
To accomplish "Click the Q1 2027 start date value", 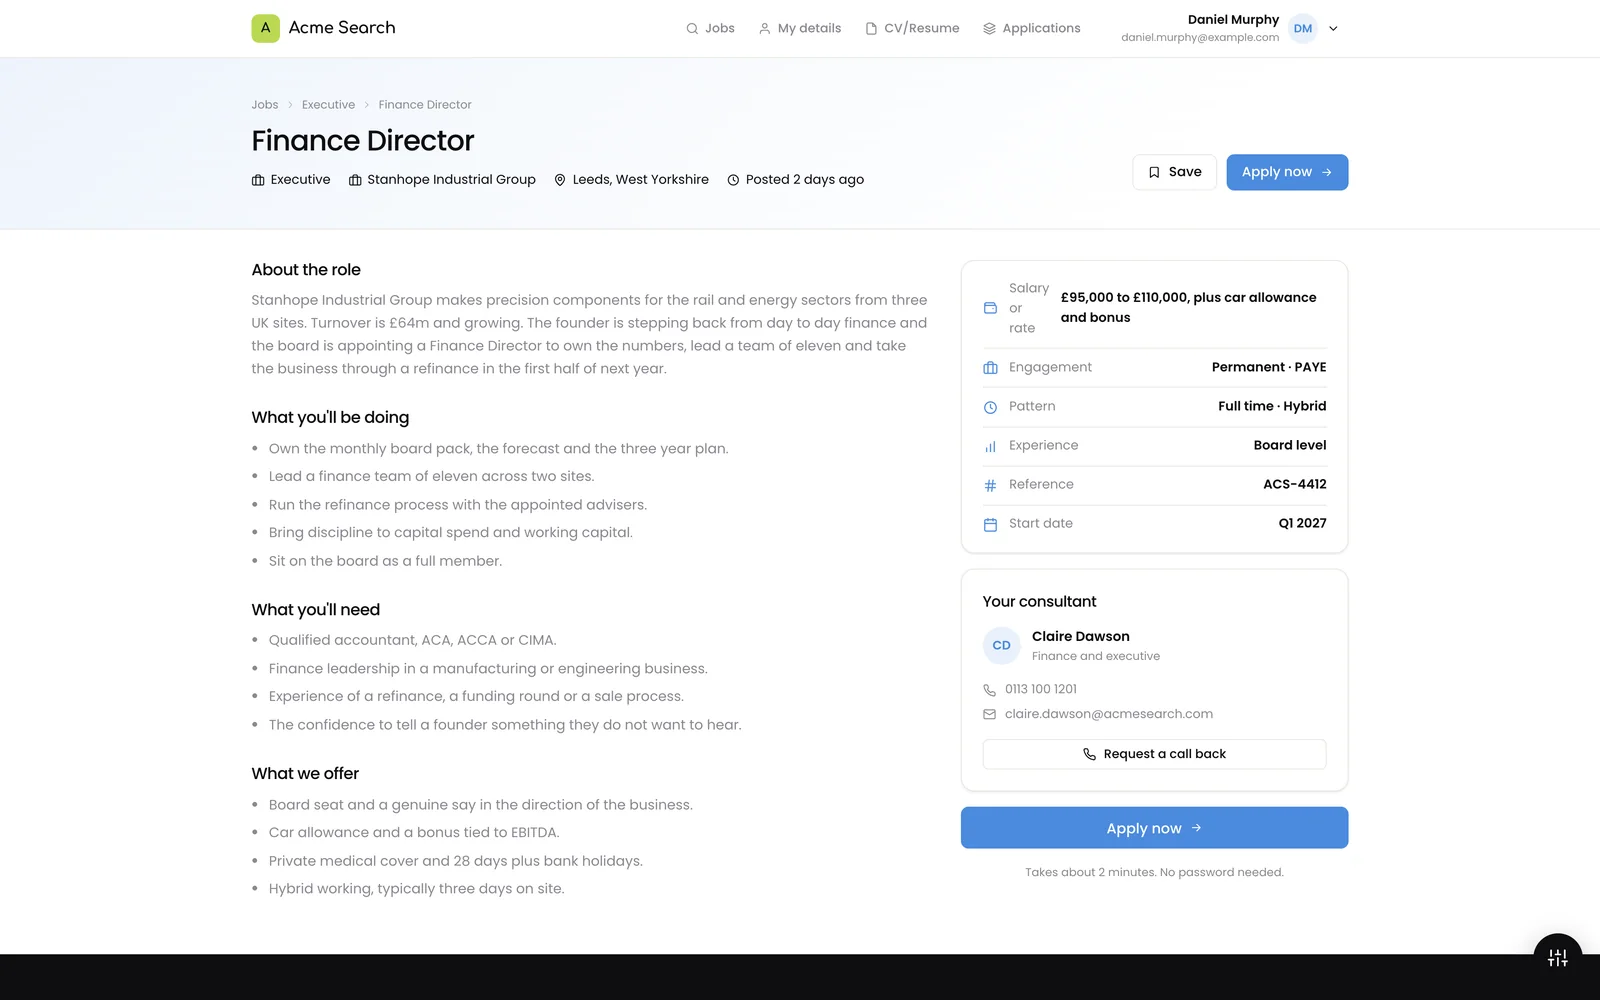I will 1302,523.
